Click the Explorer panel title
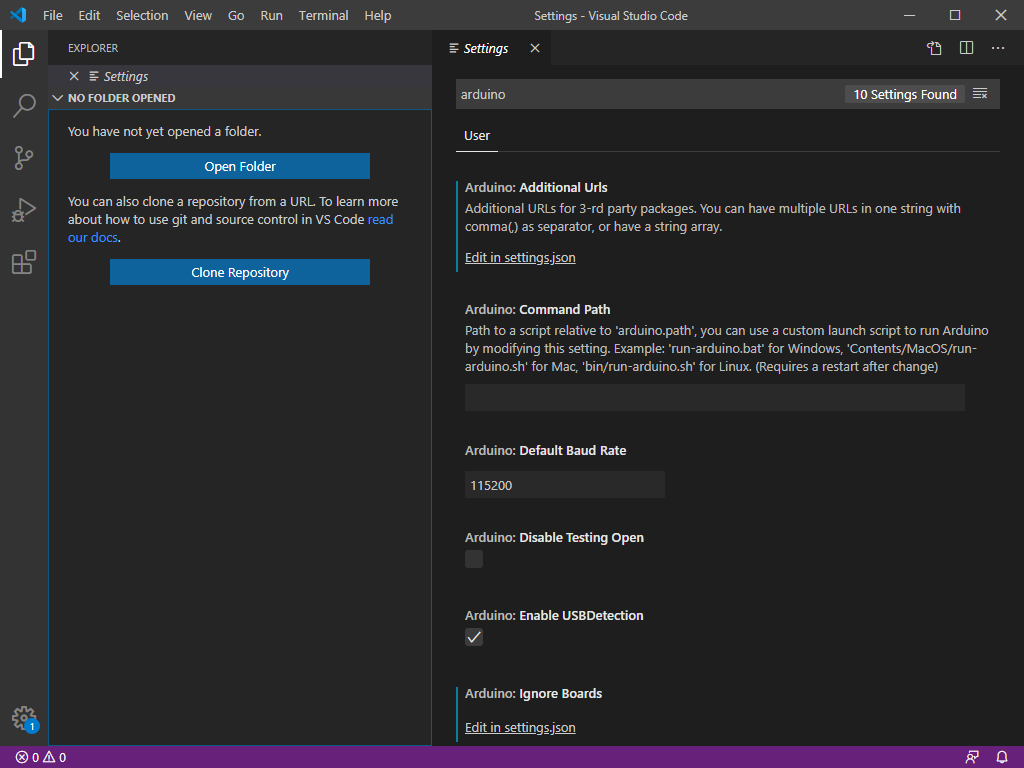Screen dimensions: 1024x768 point(93,48)
